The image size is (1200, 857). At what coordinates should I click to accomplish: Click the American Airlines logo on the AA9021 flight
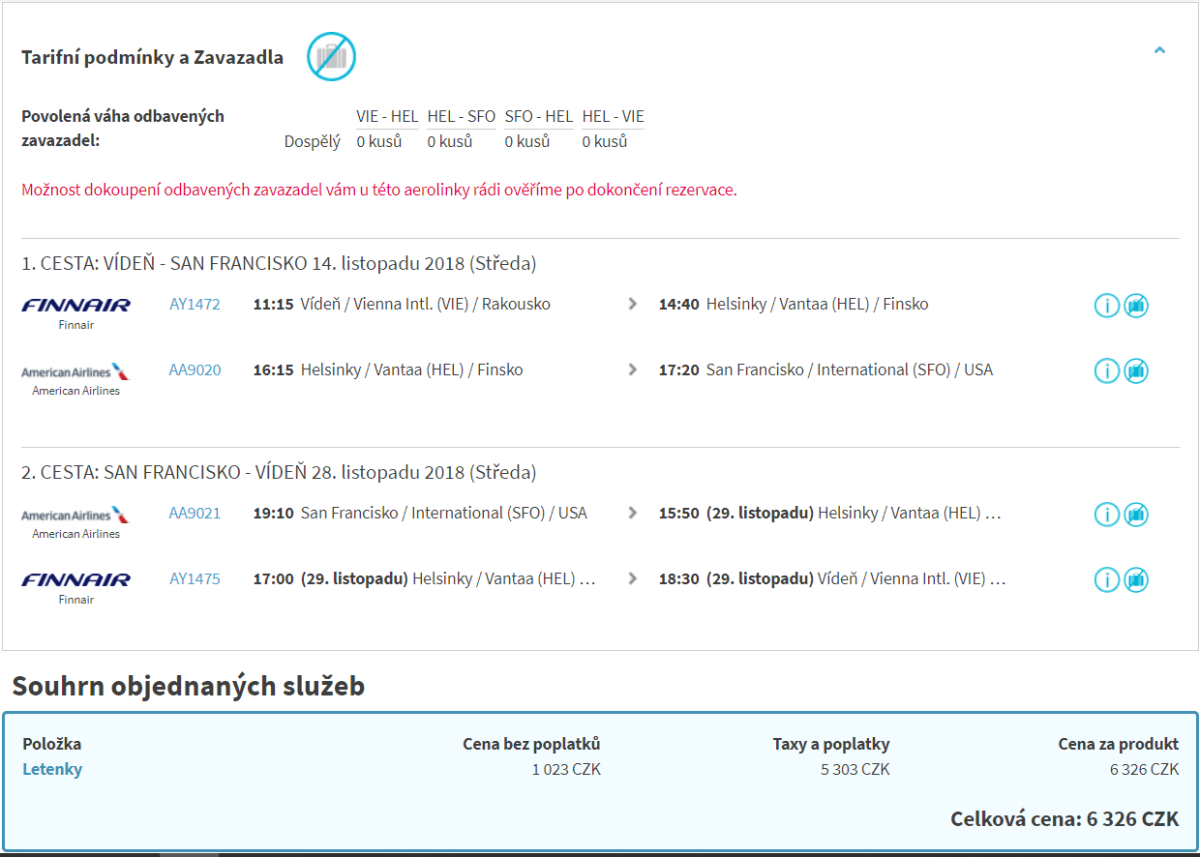76,515
